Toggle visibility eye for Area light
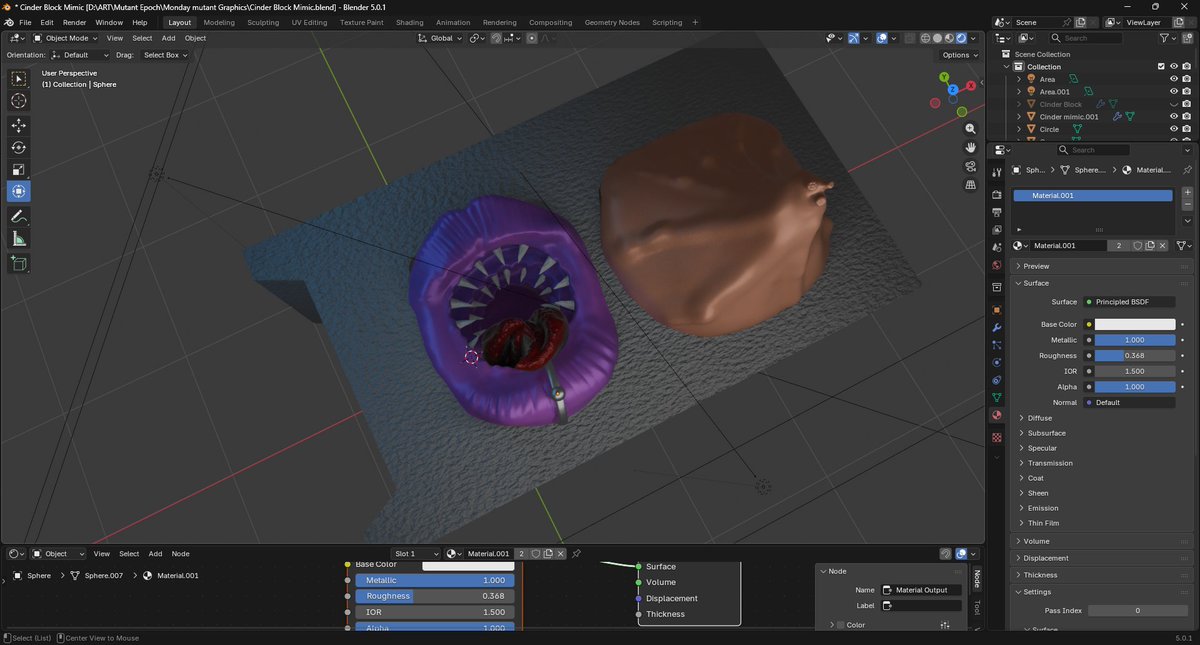Image resolution: width=1200 pixels, height=645 pixels. click(1174, 79)
